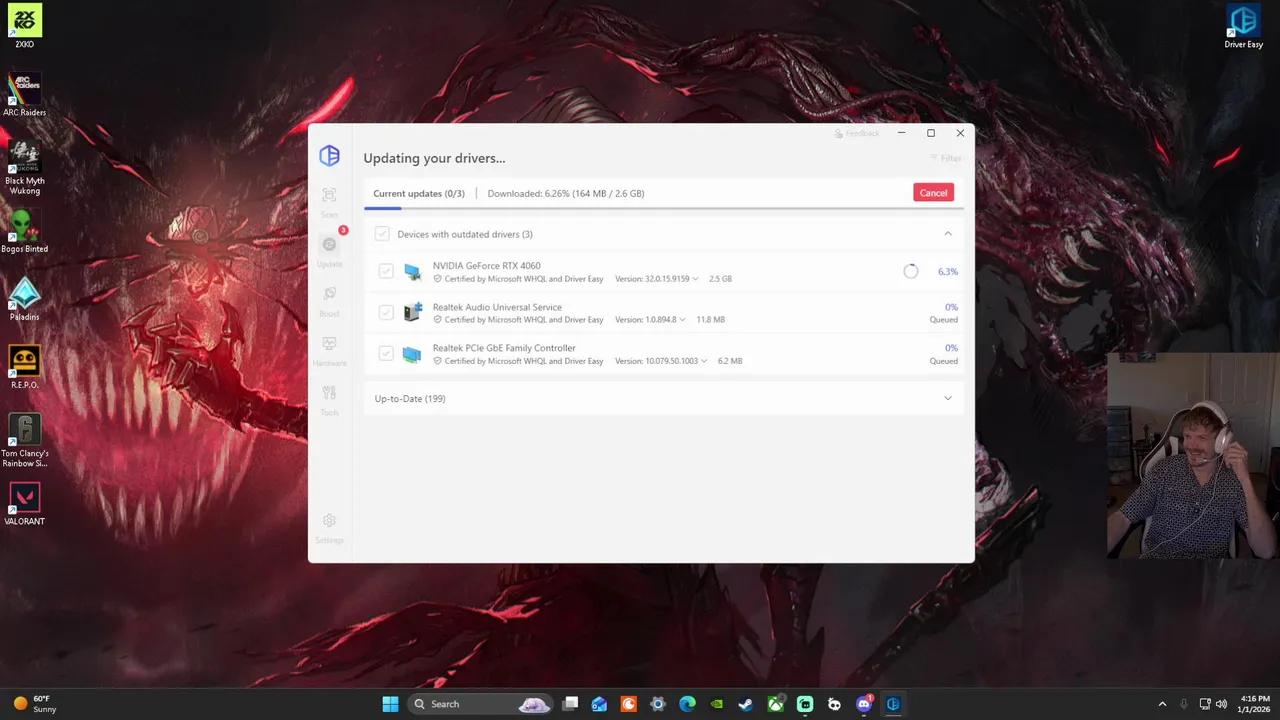Open Microsoft Edge from the taskbar

click(687, 704)
